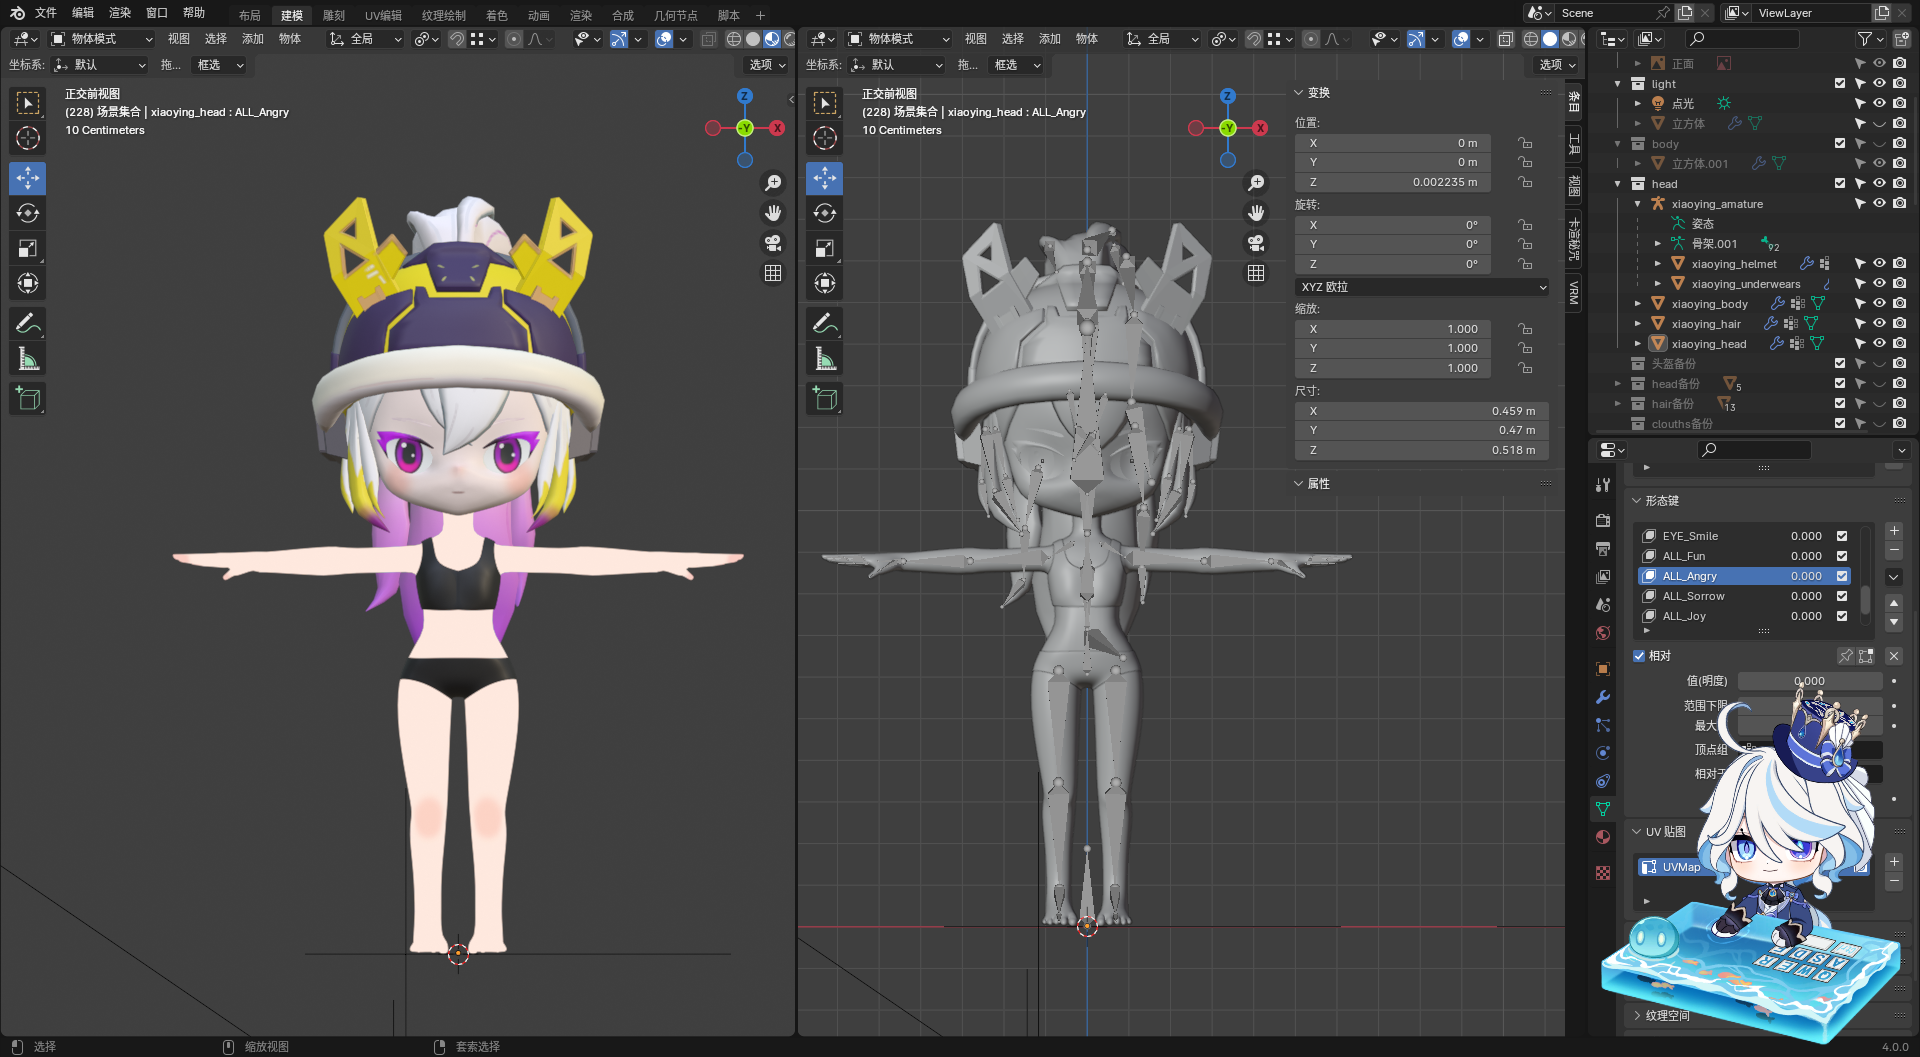Open 默认 coordinate dropdown in left viewport
Image resolution: width=1920 pixels, height=1057 pixels.
[99, 65]
